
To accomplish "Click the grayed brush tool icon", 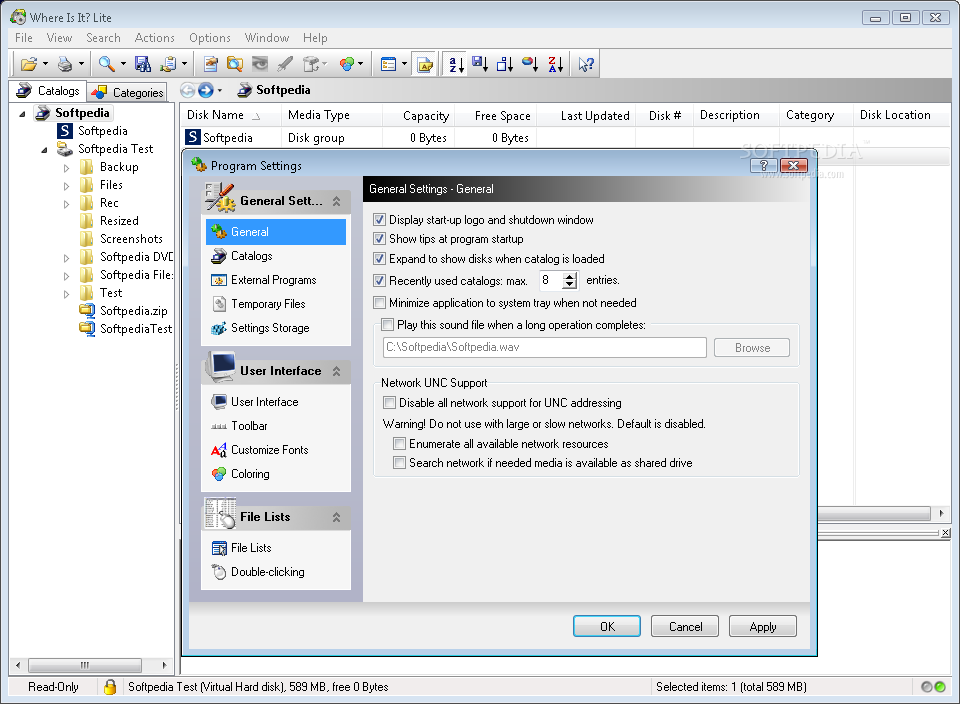I will click(x=285, y=64).
